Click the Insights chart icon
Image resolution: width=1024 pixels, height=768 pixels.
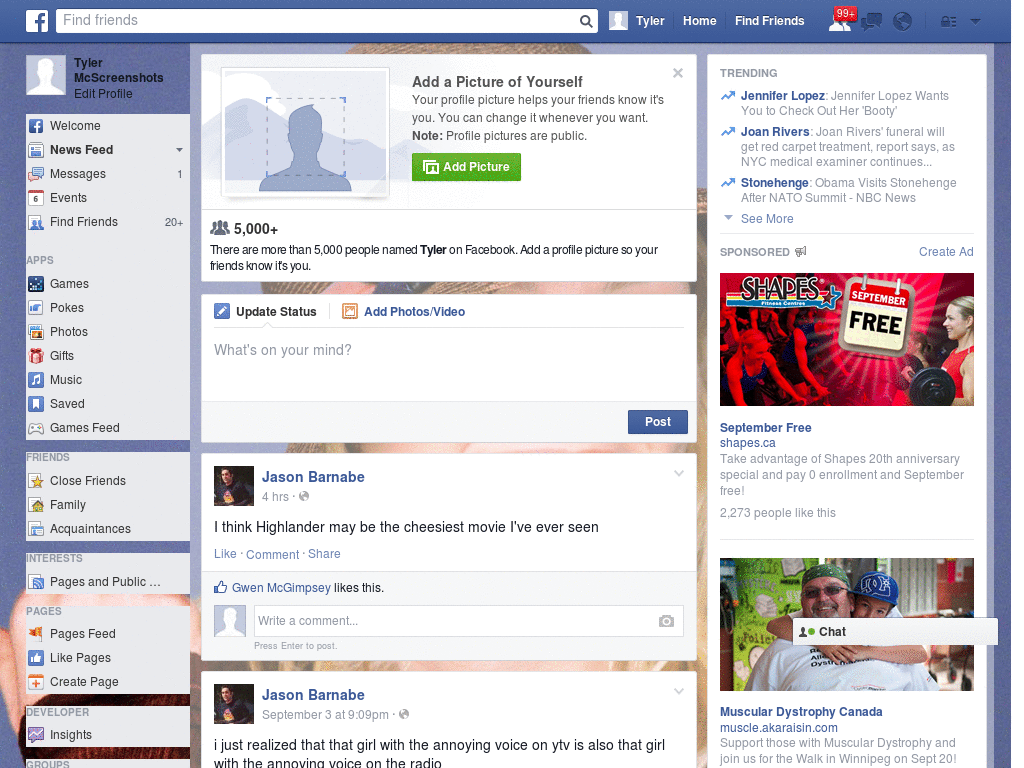pos(36,735)
